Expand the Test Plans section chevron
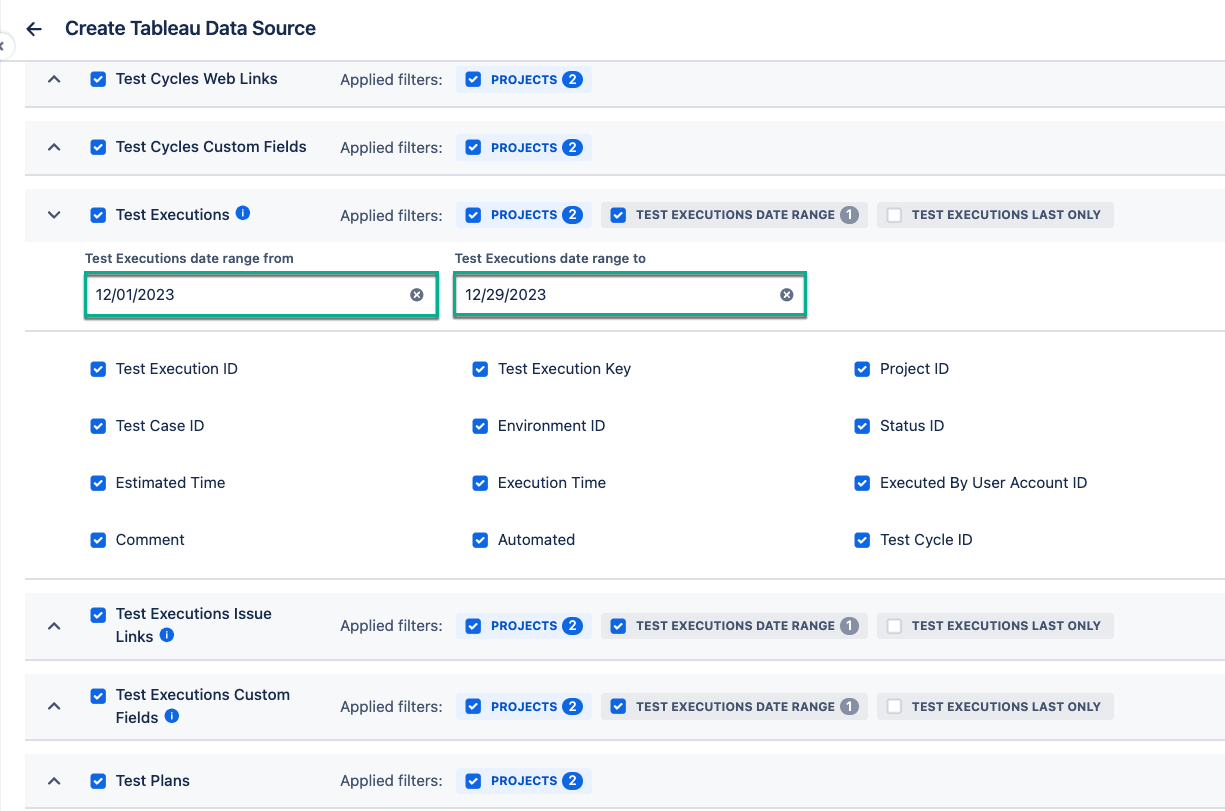Viewport: 1225px width, 811px height. pos(55,781)
